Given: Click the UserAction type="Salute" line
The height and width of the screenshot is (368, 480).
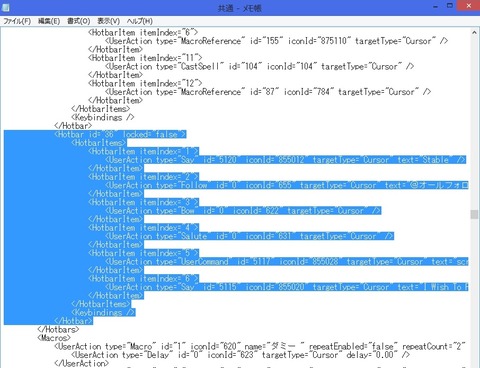Looking at the screenshot, I should pyautogui.click(x=249, y=236).
